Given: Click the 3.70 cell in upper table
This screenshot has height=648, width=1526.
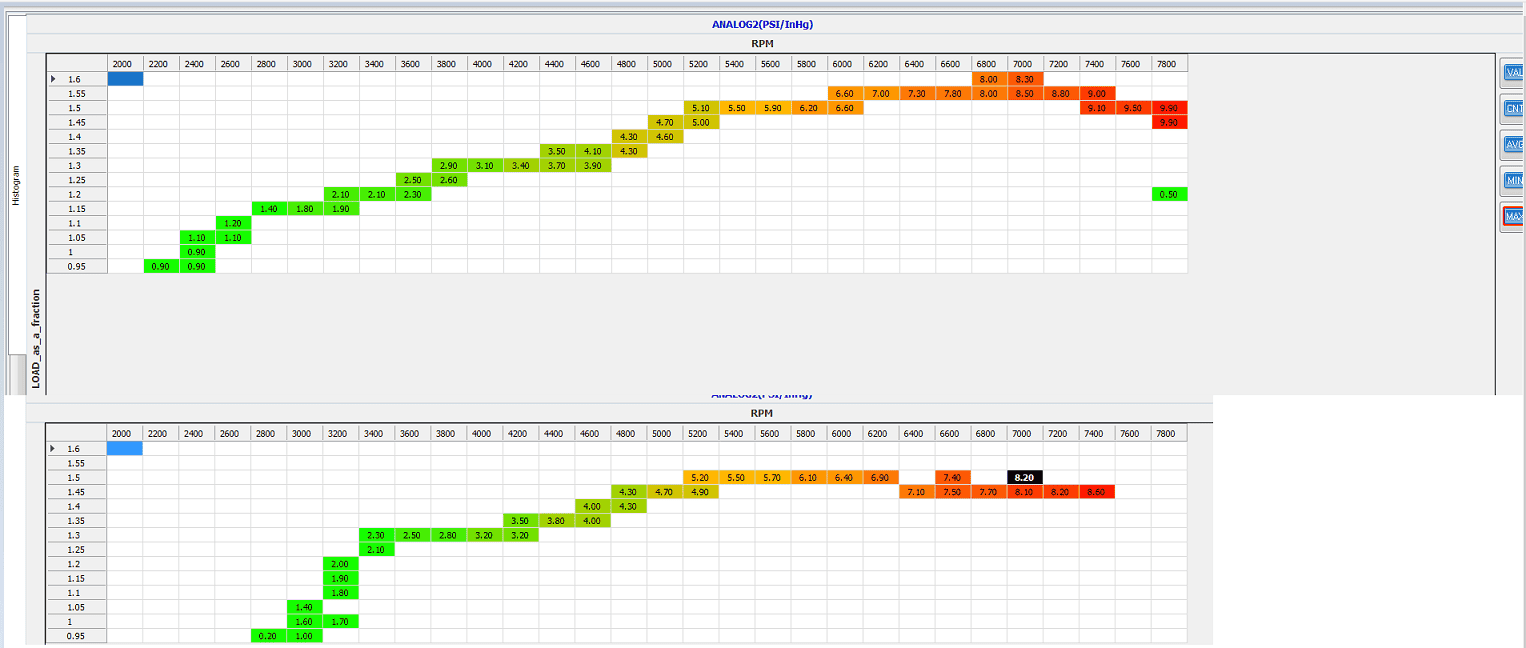Looking at the screenshot, I should pyautogui.click(x=558, y=166).
